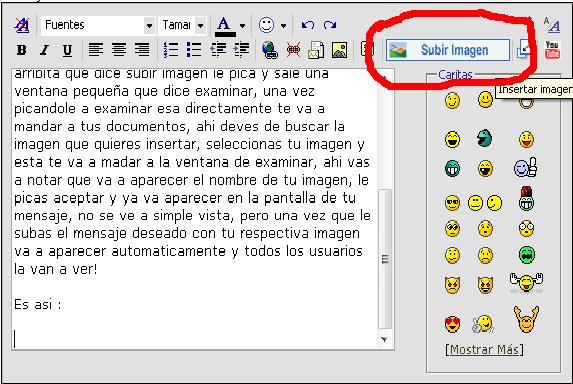Expand the smiley picker arrow
The width and height of the screenshot is (573, 384).
pos(284,26)
